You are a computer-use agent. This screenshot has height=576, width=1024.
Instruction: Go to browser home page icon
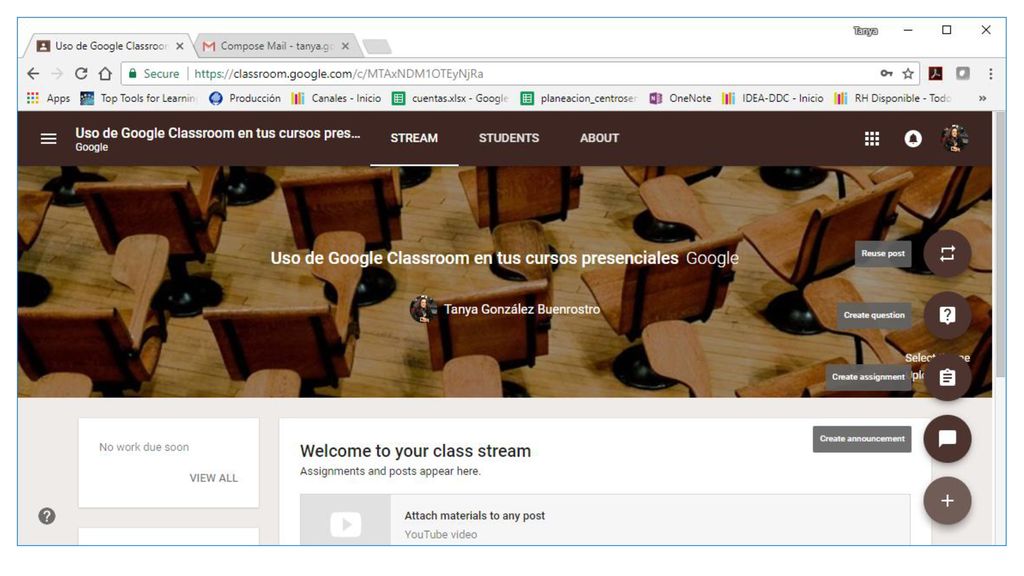coord(105,74)
